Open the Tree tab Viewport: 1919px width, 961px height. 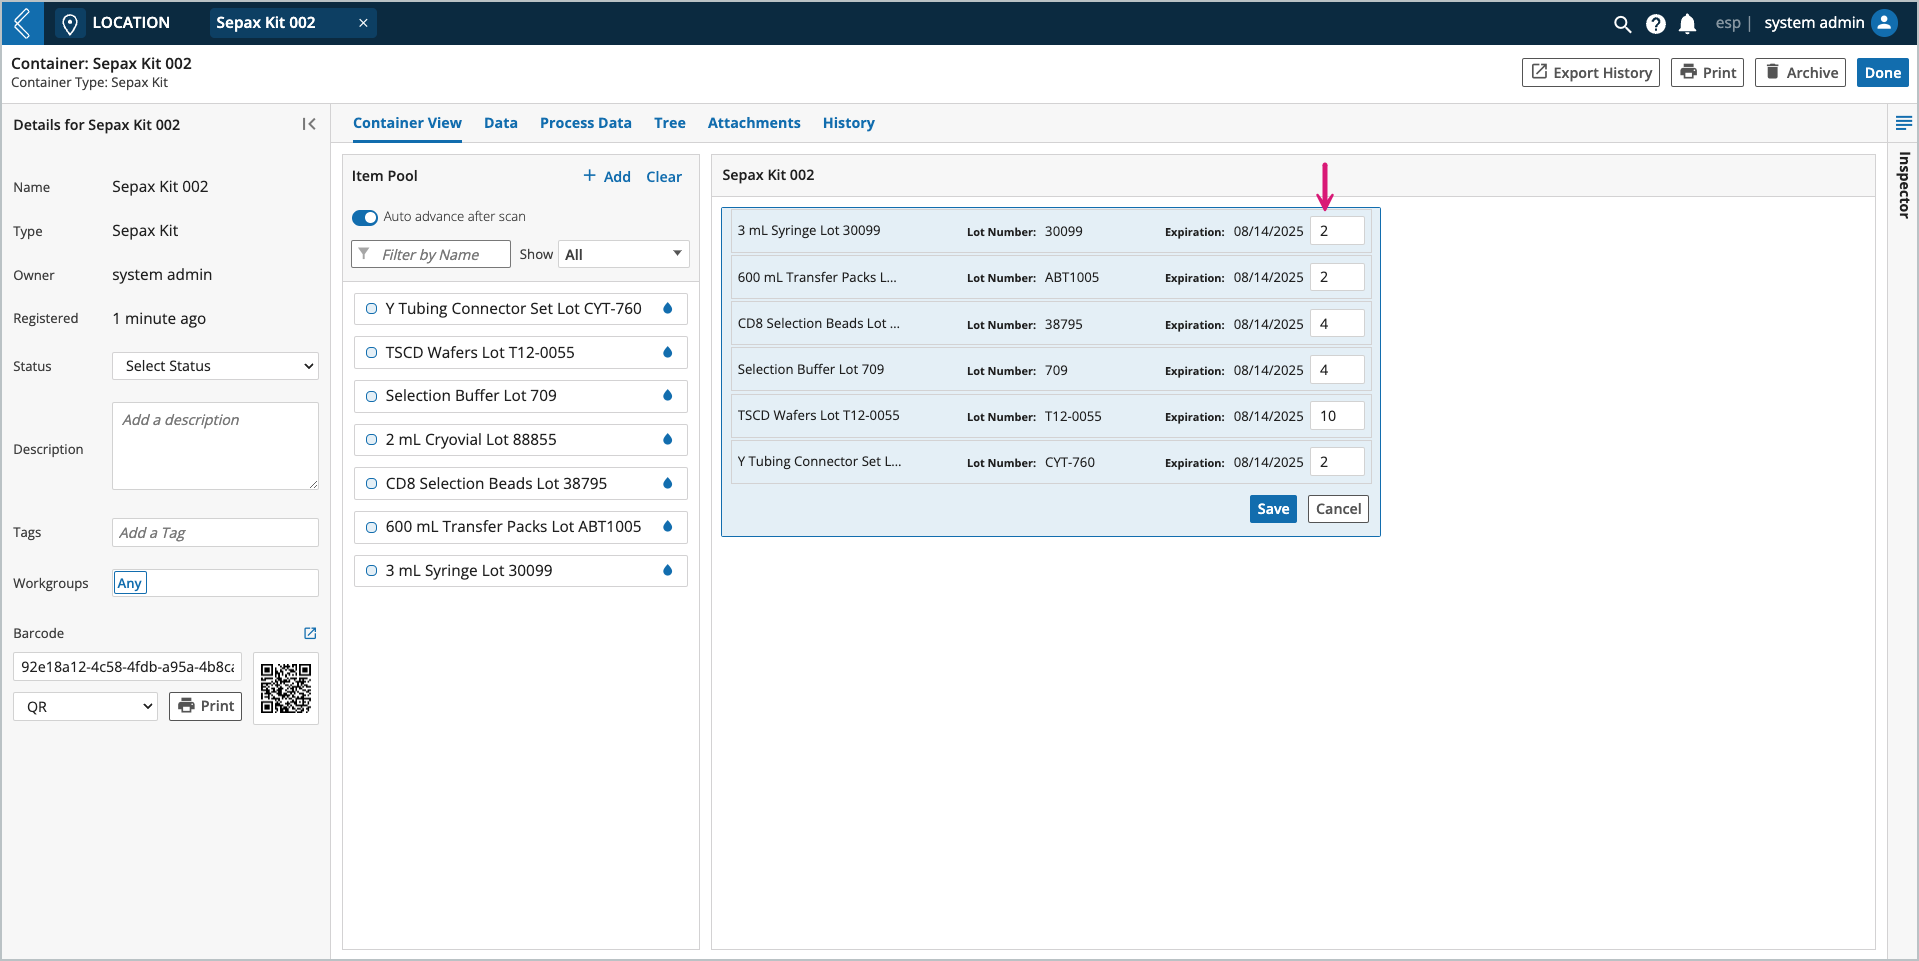pos(670,123)
